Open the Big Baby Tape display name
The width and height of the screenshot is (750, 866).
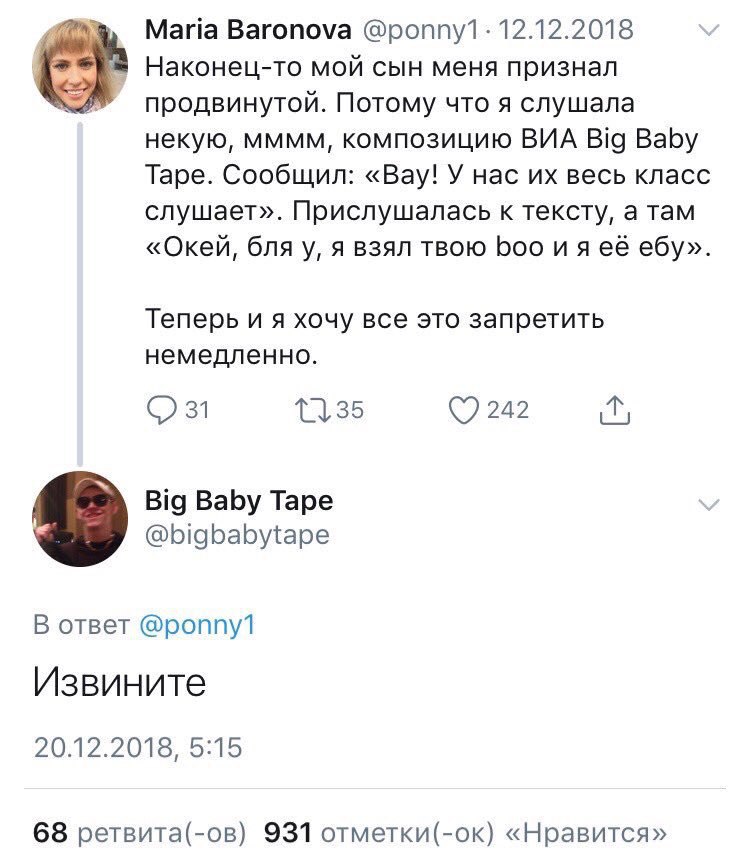click(x=239, y=501)
